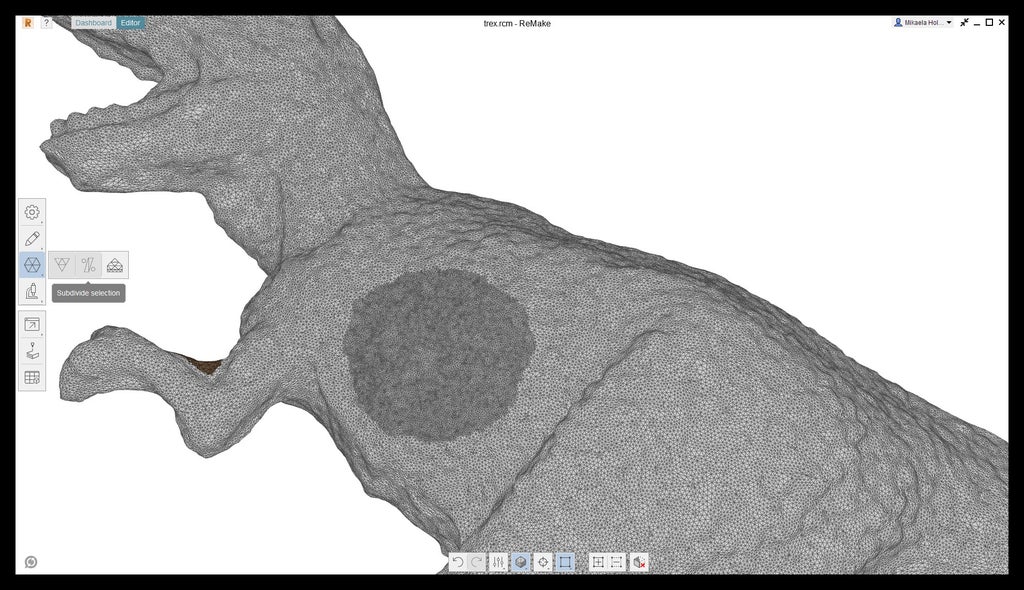Screen dimensions: 1024x590
Task: Click the shrink selection minus icon
Action: tap(616, 562)
